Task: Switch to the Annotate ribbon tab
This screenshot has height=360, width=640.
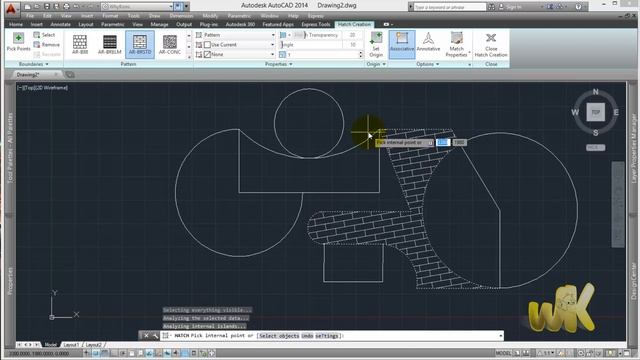Action: coord(60,24)
